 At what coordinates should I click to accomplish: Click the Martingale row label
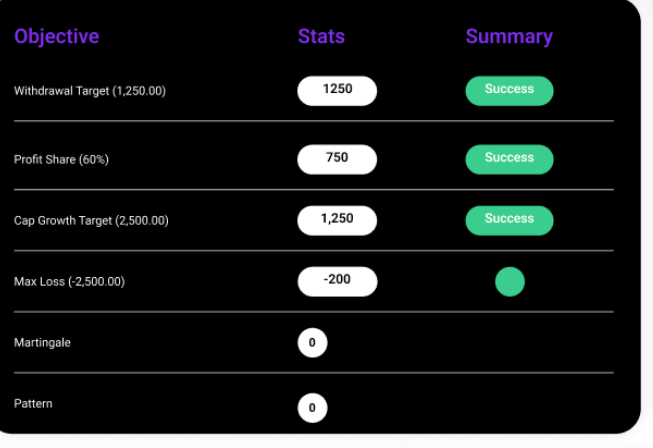point(42,343)
